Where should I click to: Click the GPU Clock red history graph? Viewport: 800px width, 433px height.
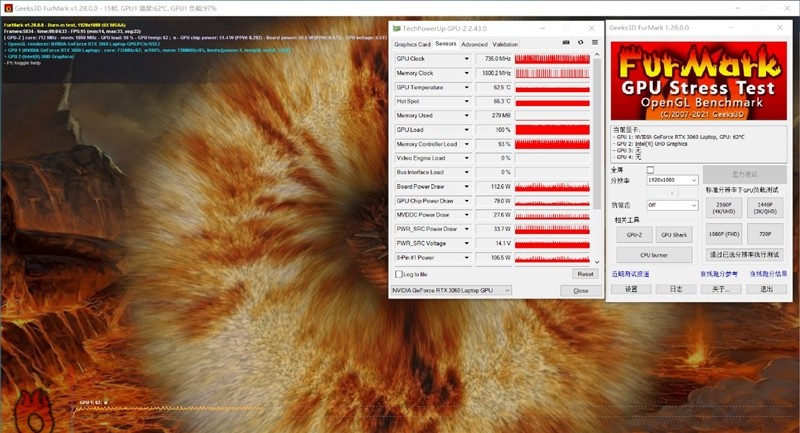point(552,59)
